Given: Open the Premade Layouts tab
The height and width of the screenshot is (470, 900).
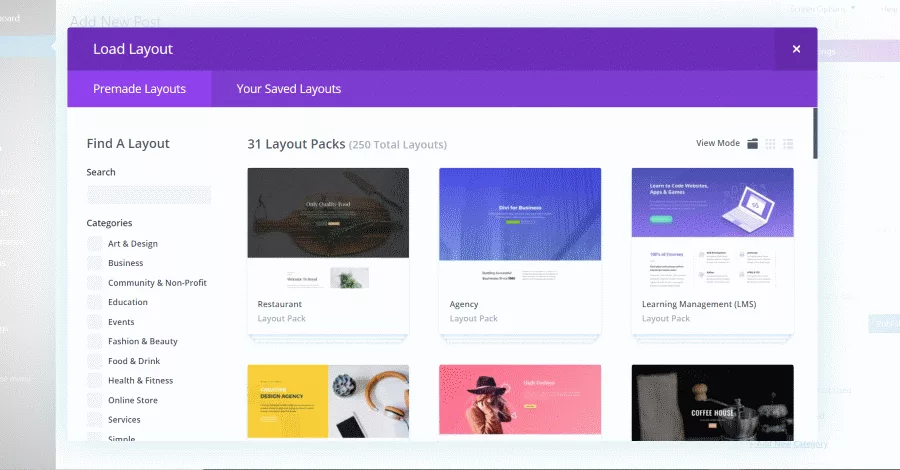Looking at the screenshot, I should [x=139, y=89].
